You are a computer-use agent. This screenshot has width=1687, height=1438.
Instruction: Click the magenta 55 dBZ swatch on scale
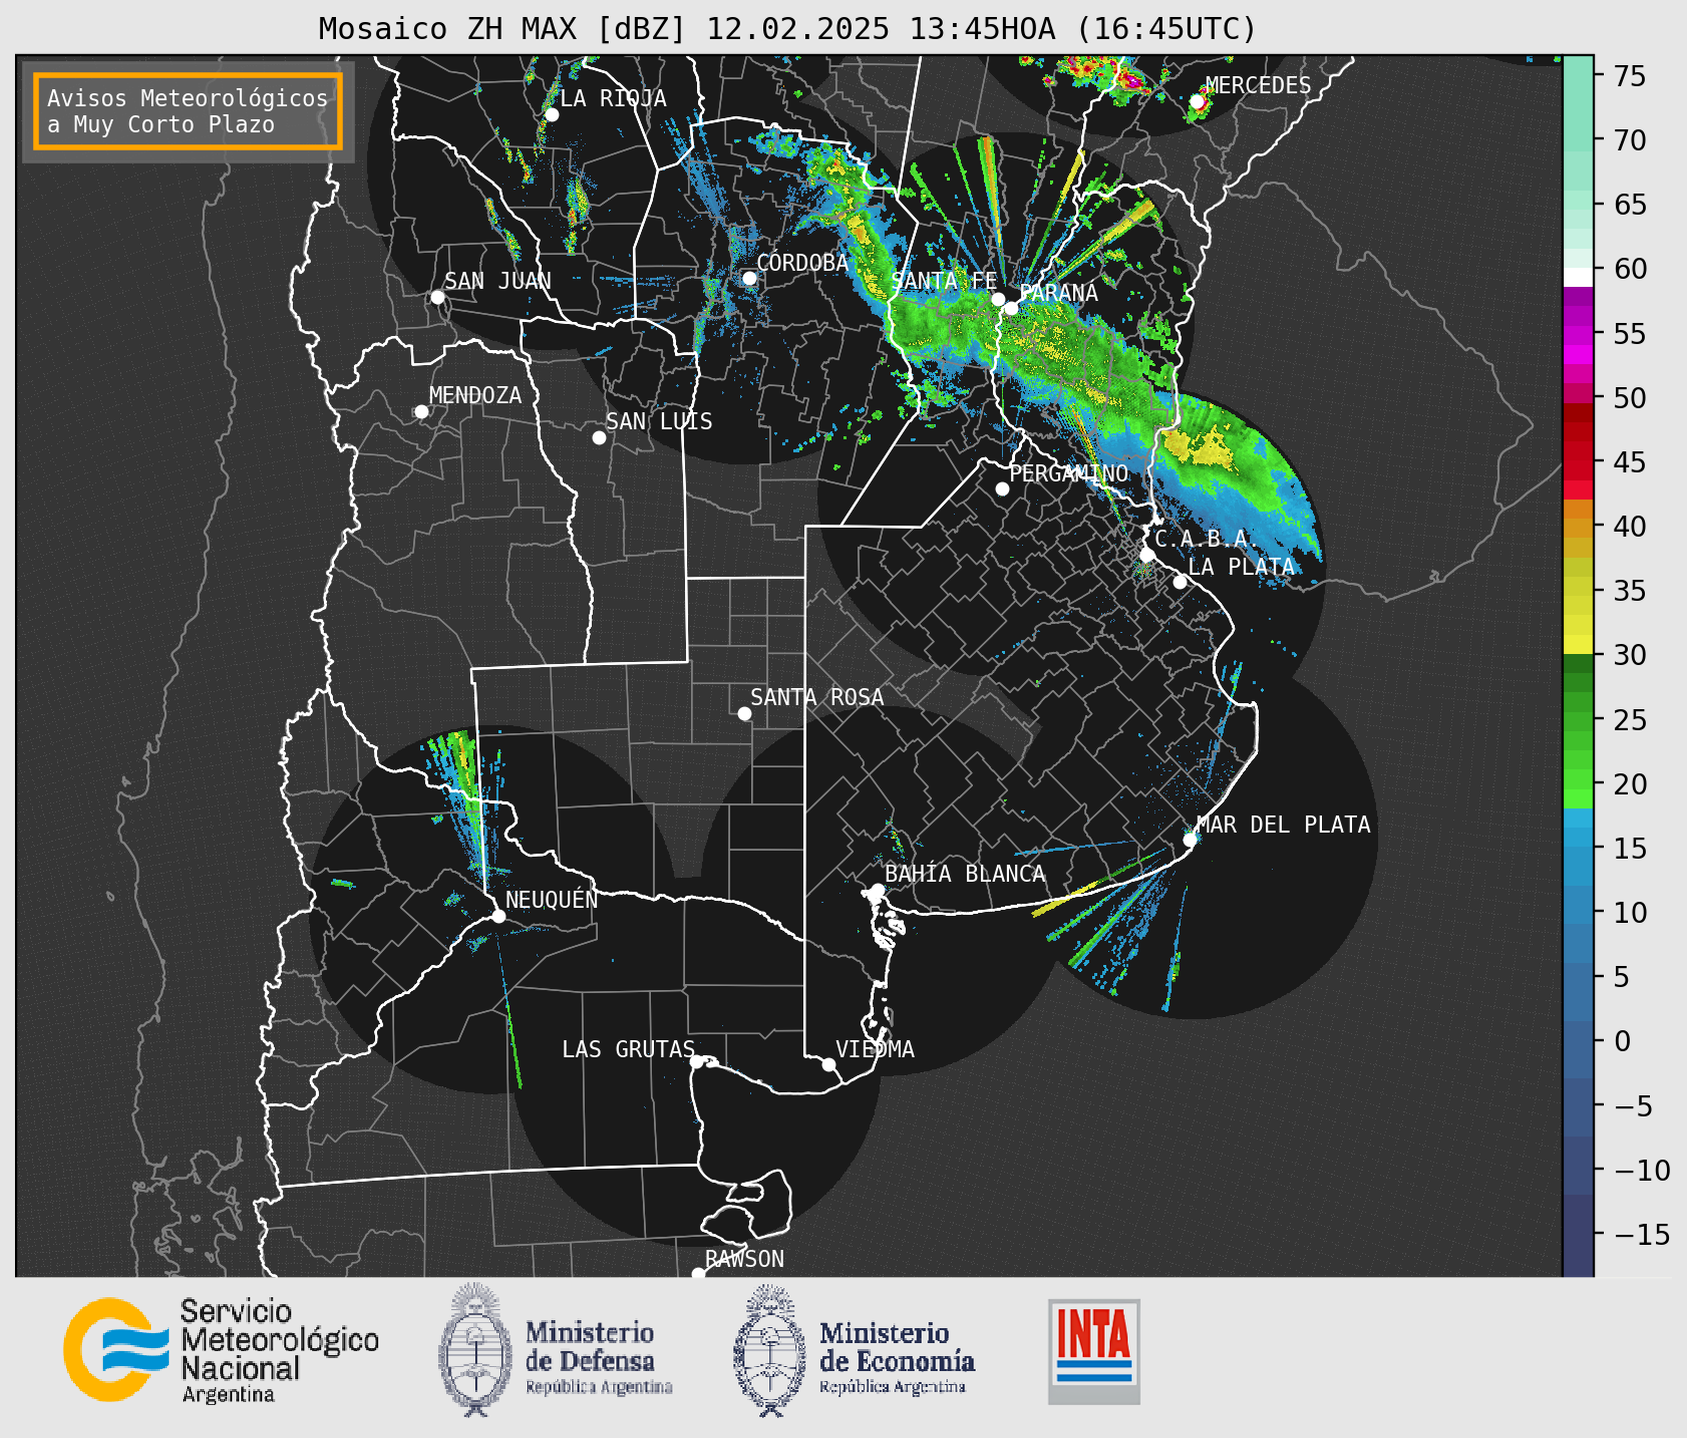click(1578, 333)
